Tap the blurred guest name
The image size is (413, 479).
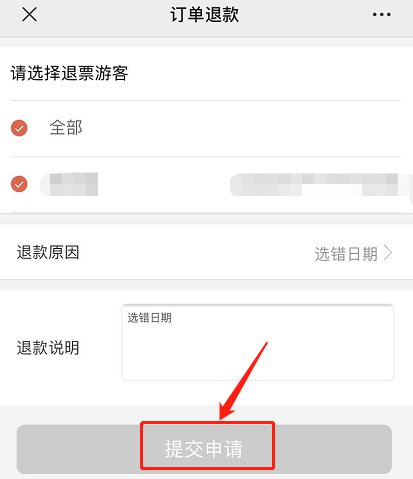tap(69, 184)
